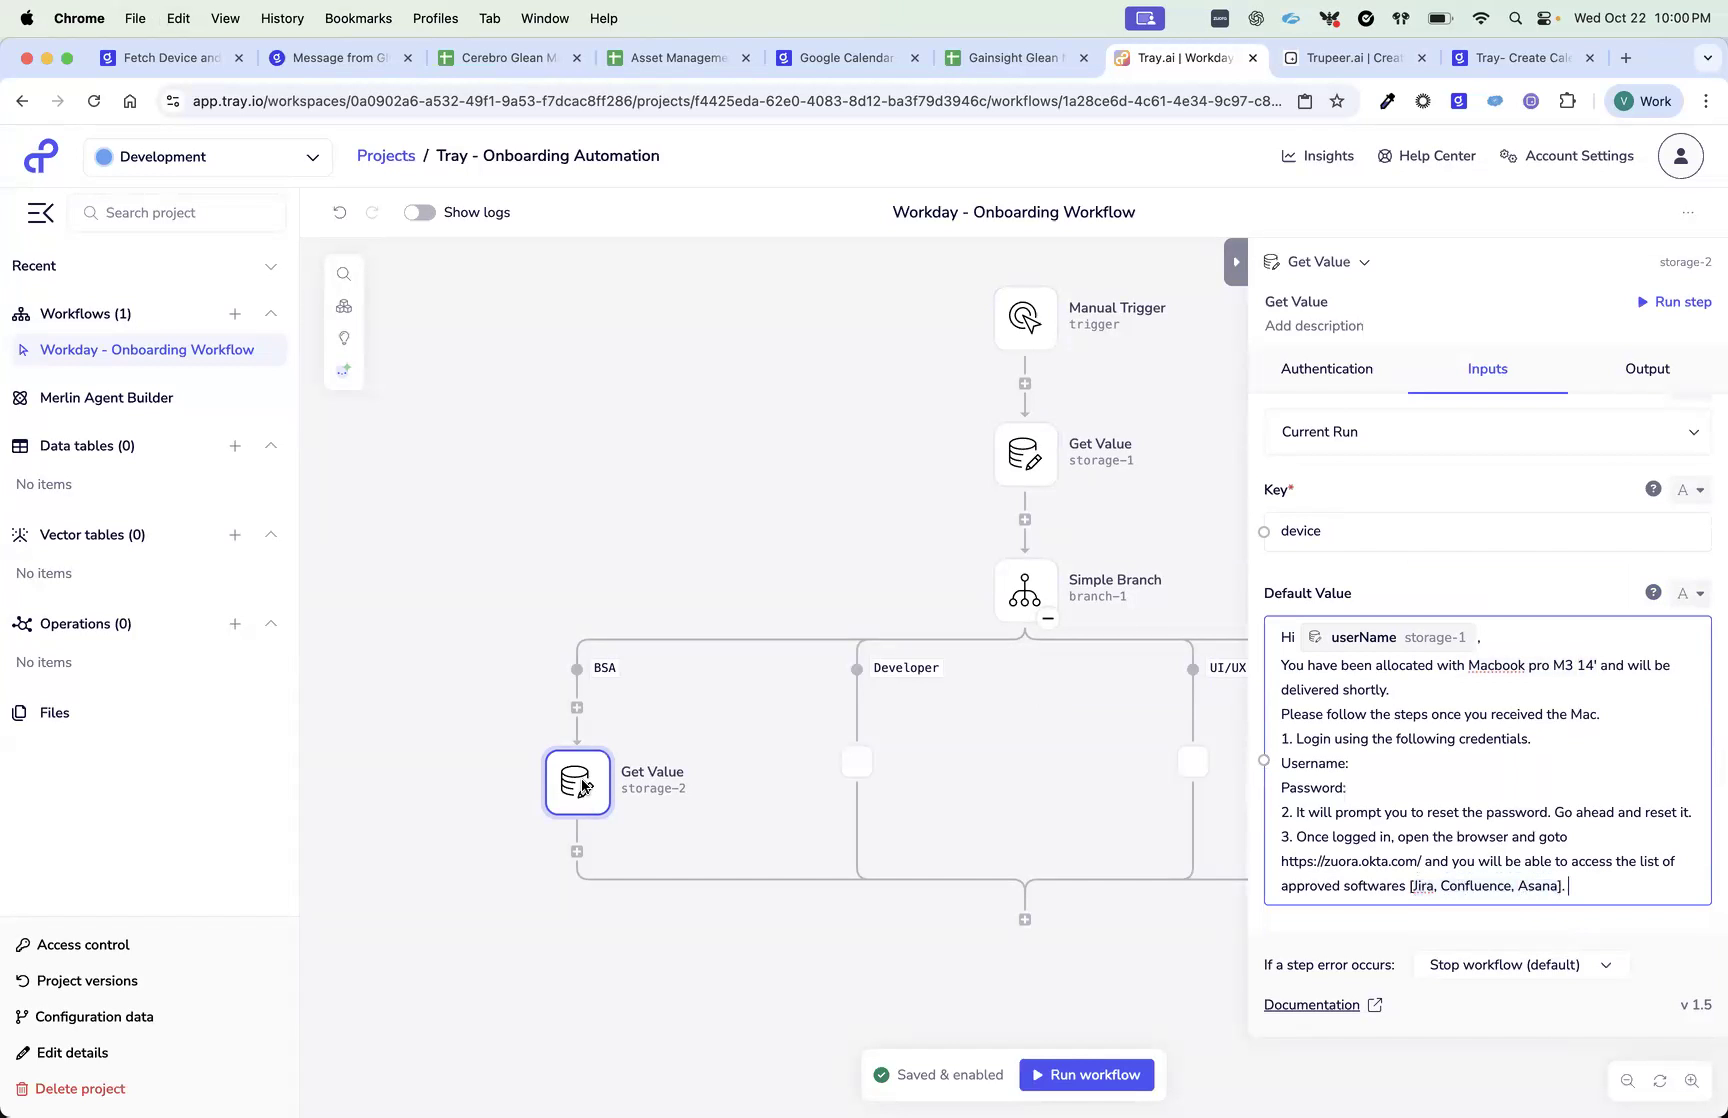Viewport: 1728px width, 1118px height.
Task: Open the Documentation link
Action: pyautogui.click(x=1311, y=1005)
